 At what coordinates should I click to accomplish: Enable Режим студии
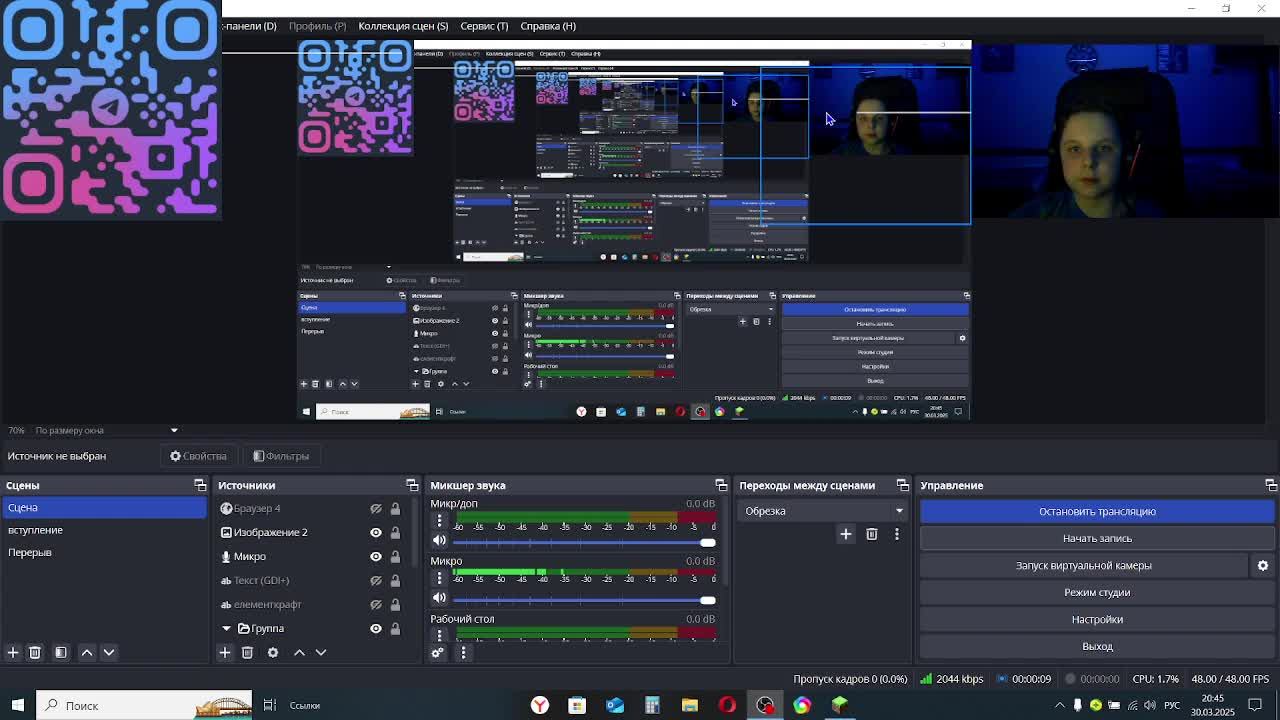(1097, 592)
